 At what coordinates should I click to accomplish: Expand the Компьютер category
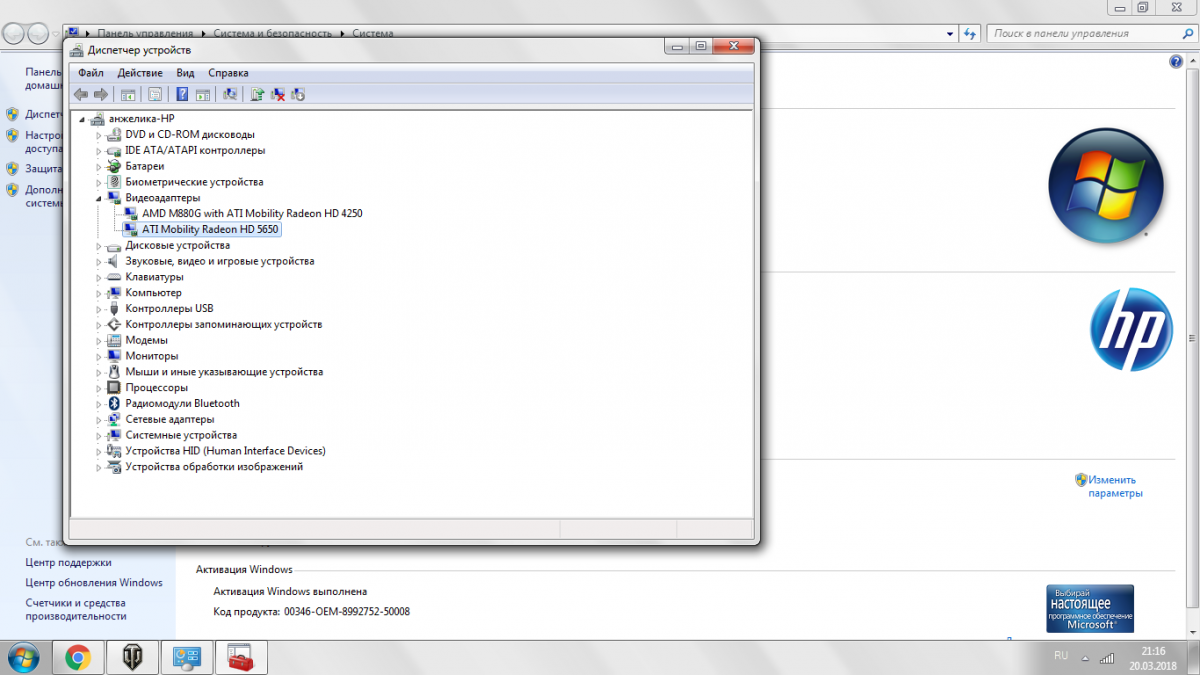click(x=99, y=293)
